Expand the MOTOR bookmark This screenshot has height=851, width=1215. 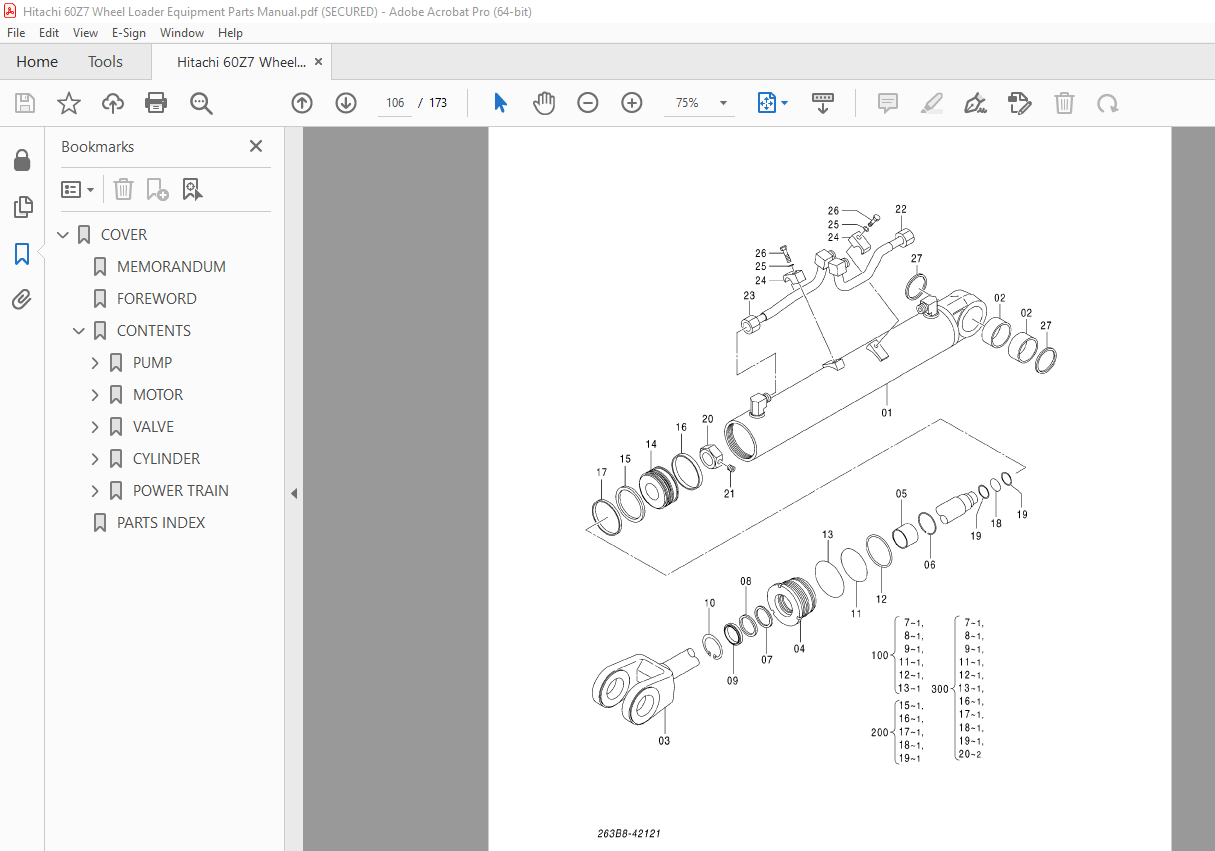95,395
